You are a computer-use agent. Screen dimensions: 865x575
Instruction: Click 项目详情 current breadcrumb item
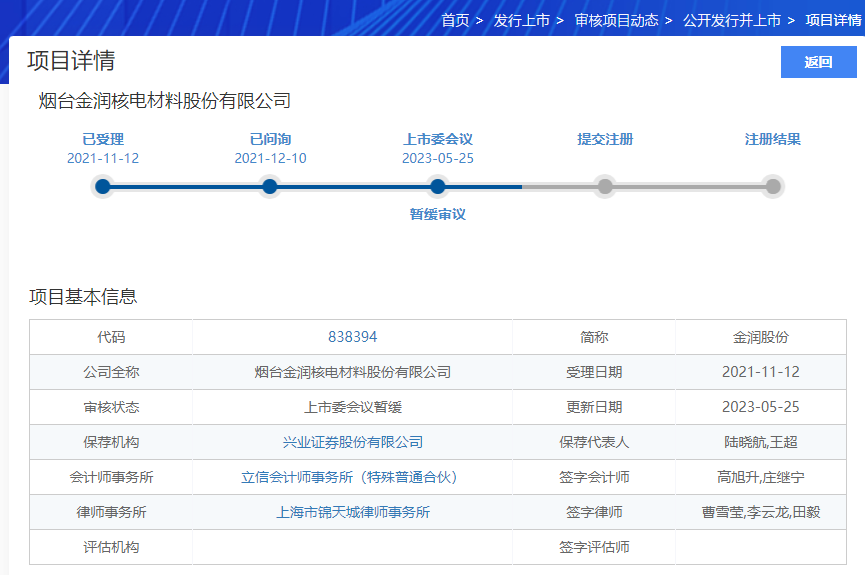coord(833,20)
